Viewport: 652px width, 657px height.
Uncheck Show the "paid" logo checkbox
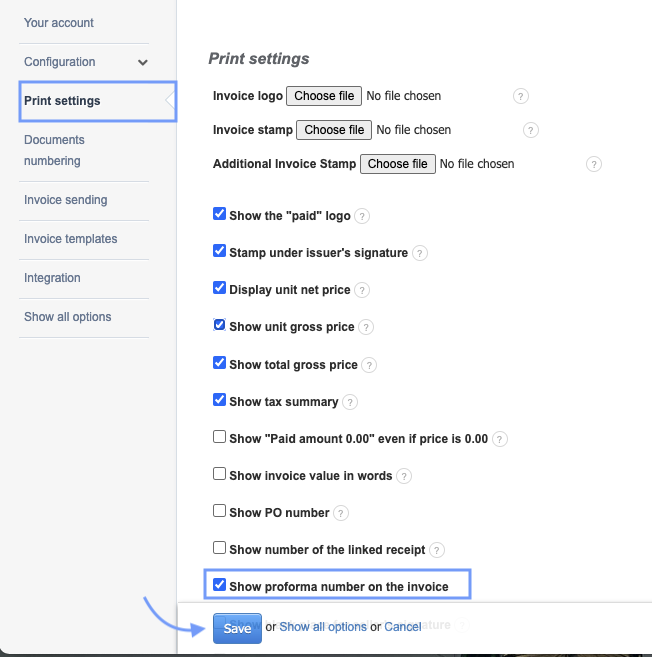point(220,214)
